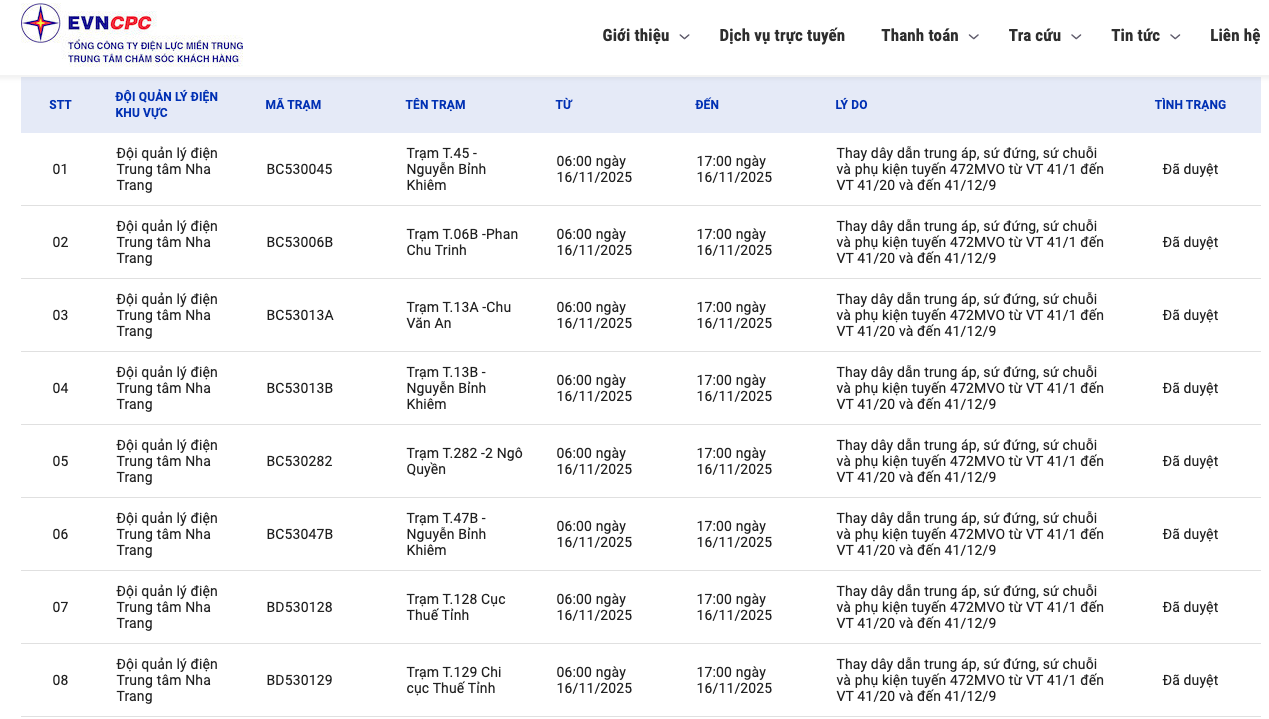Expand the Thanh toán dropdown chevron

(x=974, y=37)
